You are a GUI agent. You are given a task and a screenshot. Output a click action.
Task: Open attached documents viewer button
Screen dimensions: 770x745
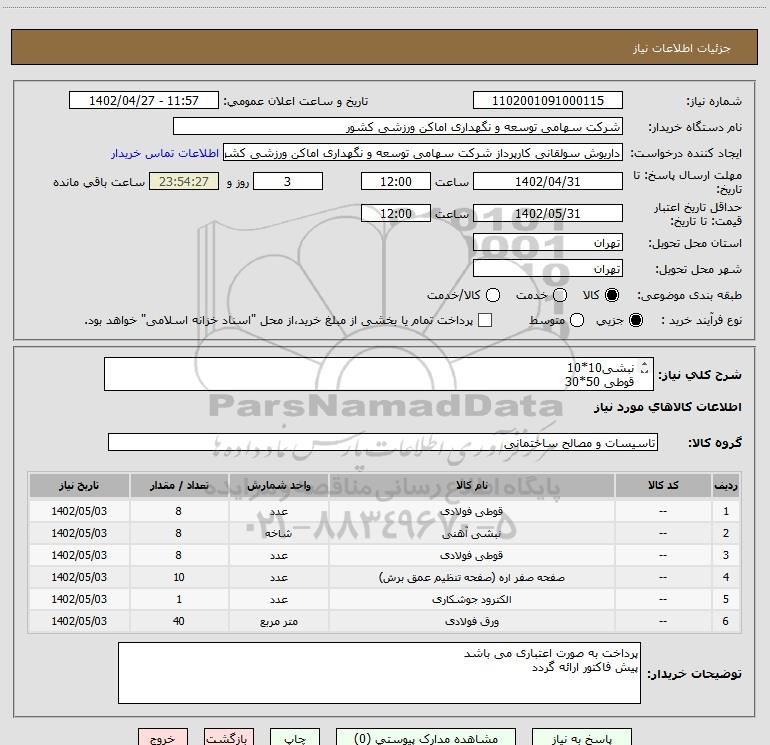point(426,738)
